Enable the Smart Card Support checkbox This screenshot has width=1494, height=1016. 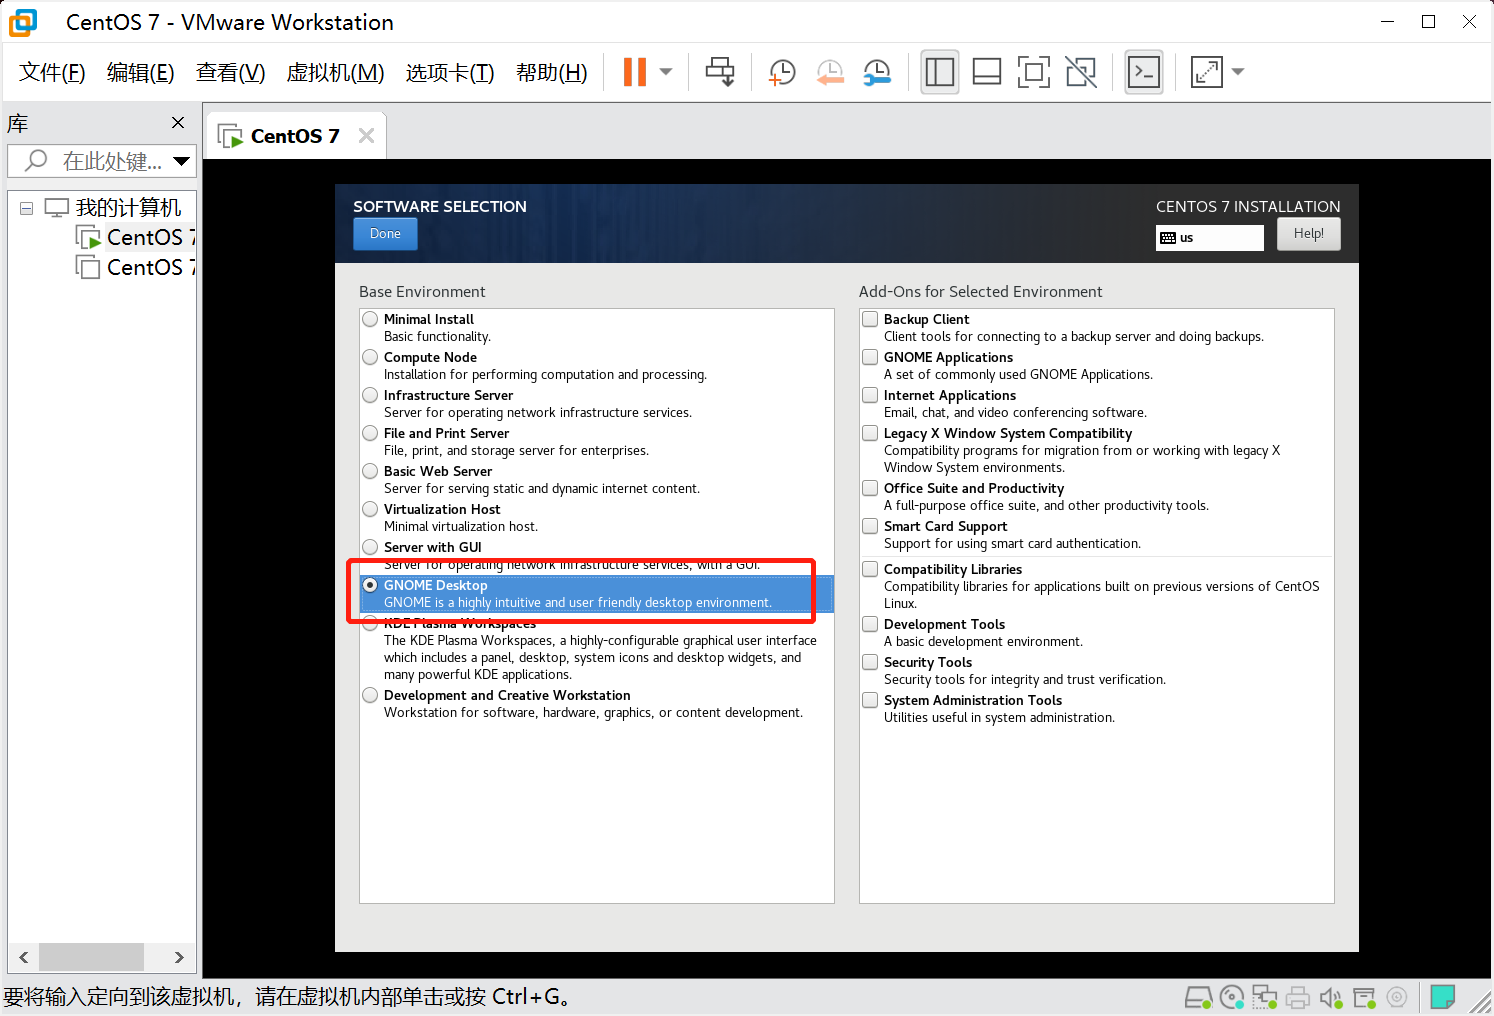coord(871,526)
